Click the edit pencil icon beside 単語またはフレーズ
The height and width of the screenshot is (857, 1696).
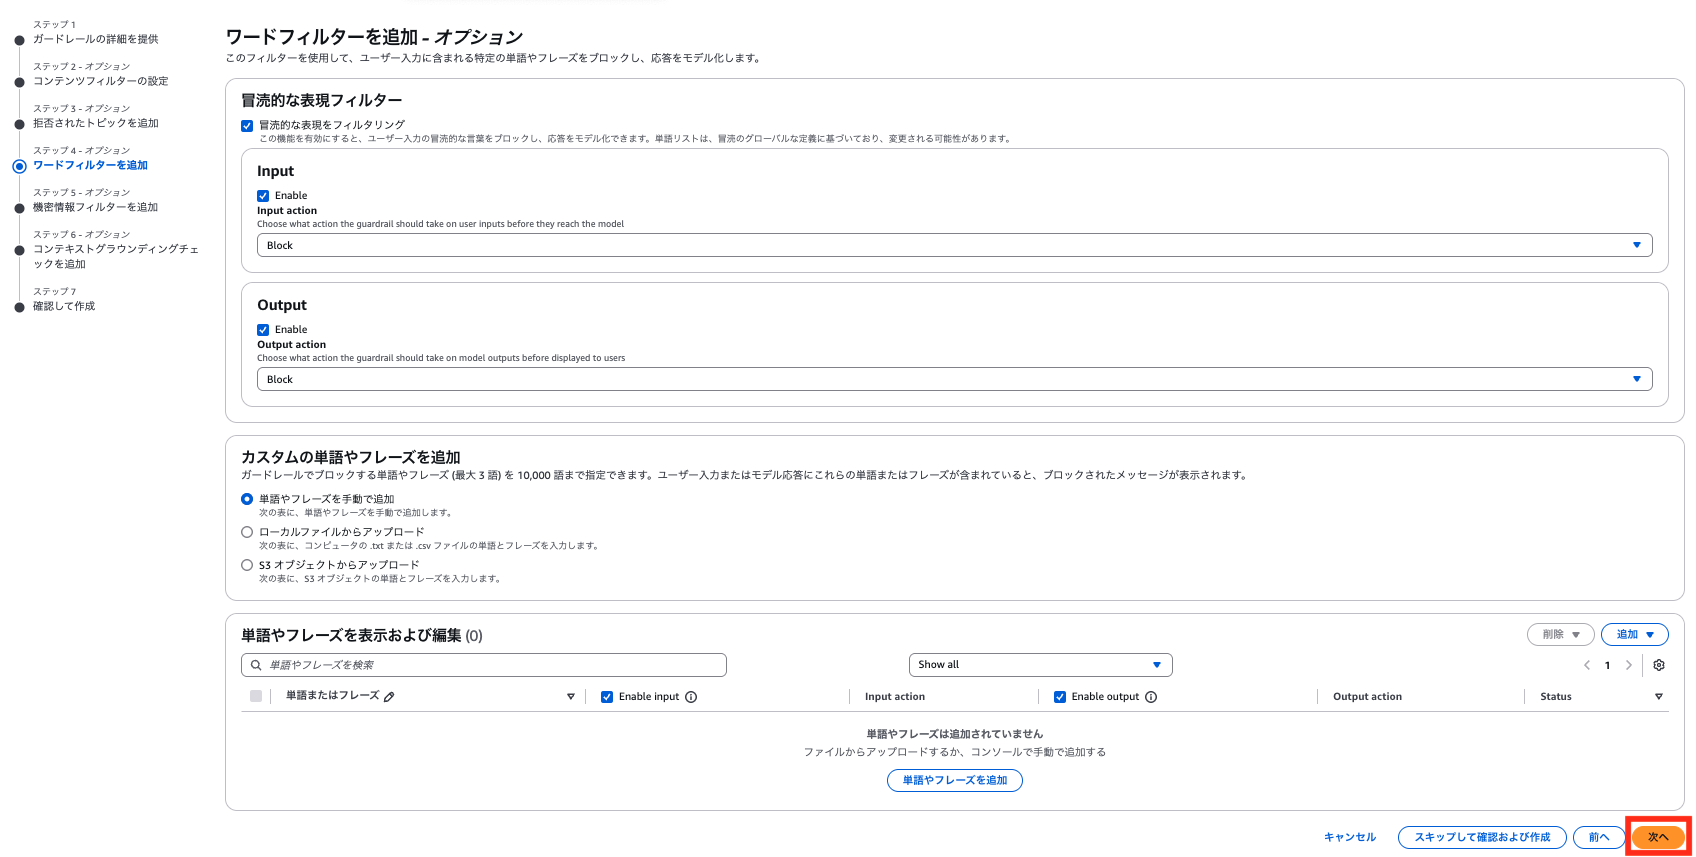pos(389,696)
